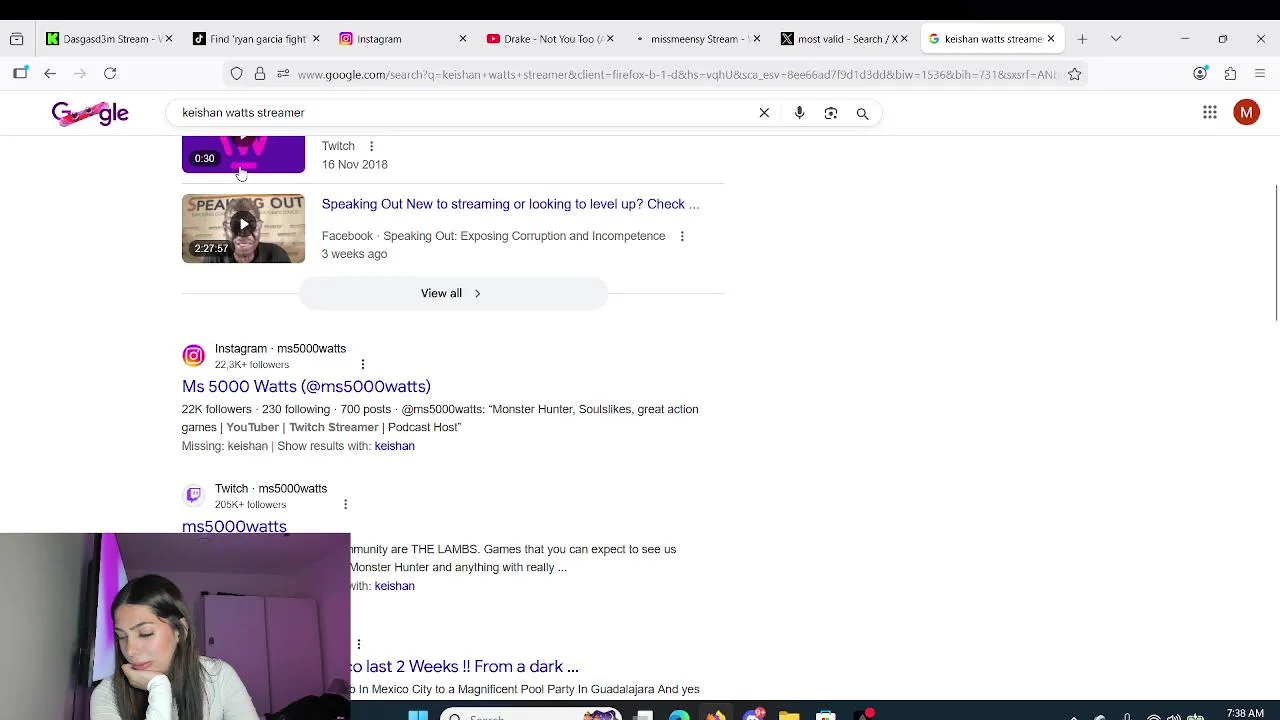Image resolution: width=1280 pixels, height=720 pixels.
Task: Switch to the Instagram tab
Action: (402, 39)
